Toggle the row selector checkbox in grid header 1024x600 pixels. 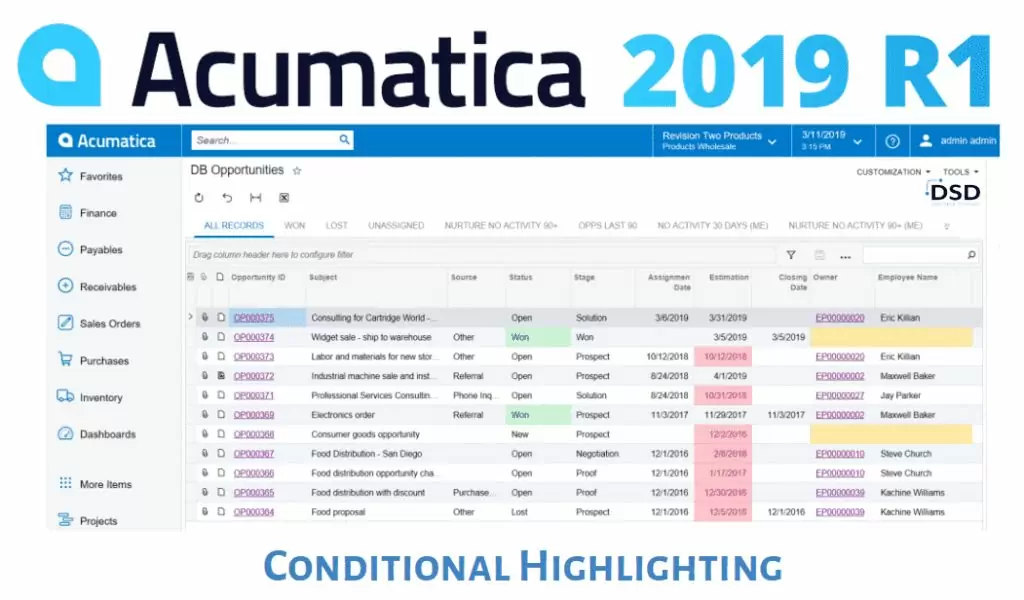click(x=190, y=277)
